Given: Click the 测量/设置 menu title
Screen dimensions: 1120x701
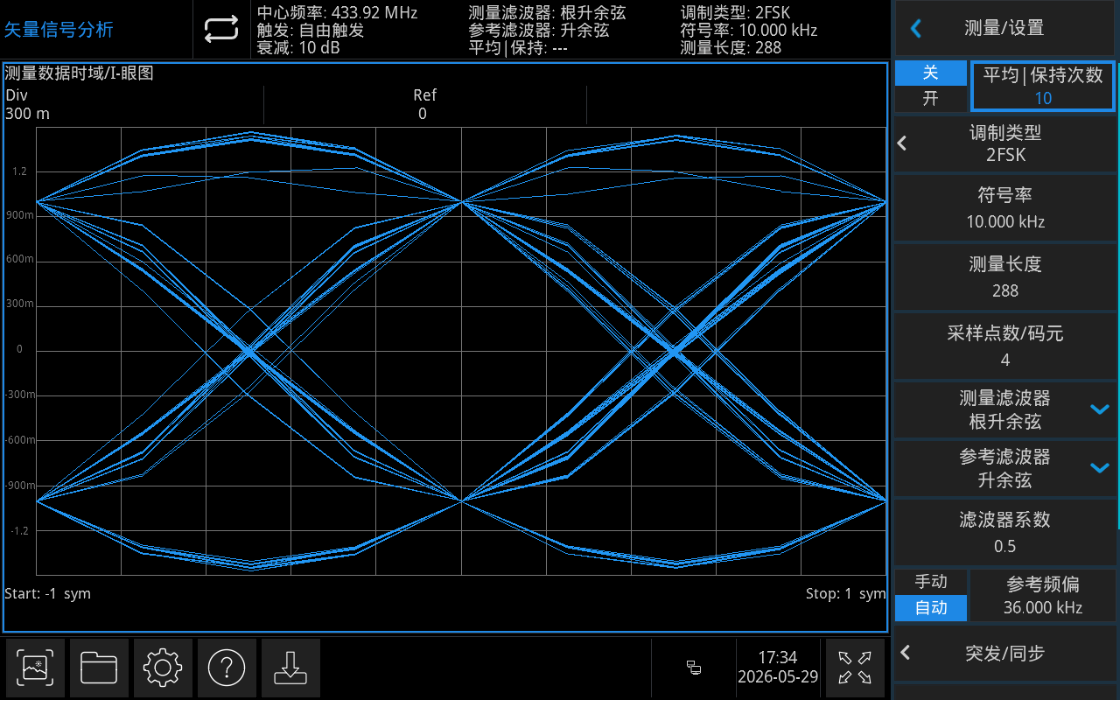Looking at the screenshot, I should pos(1004,29).
